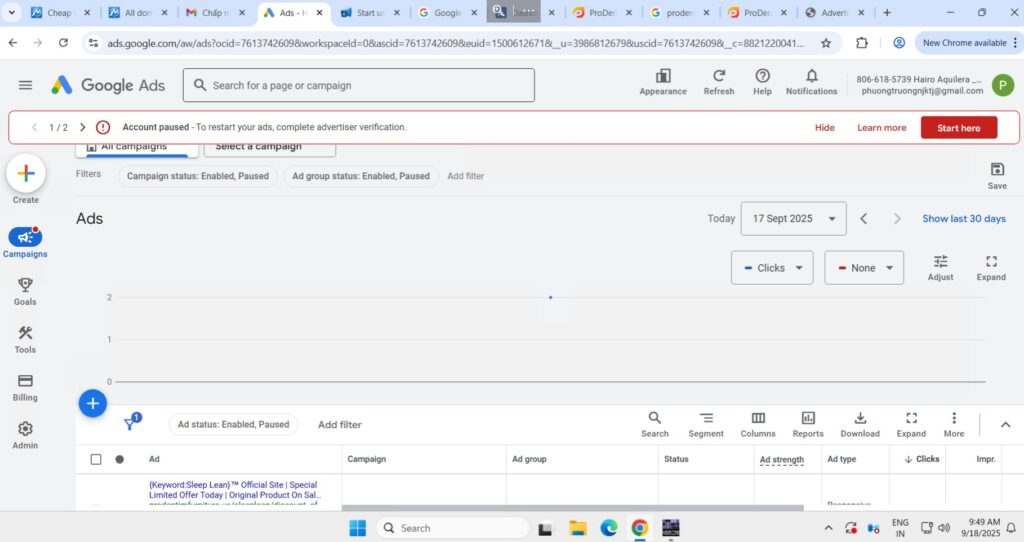Refresh the Google Ads data
This screenshot has height=542, width=1024.
(x=718, y=83)
